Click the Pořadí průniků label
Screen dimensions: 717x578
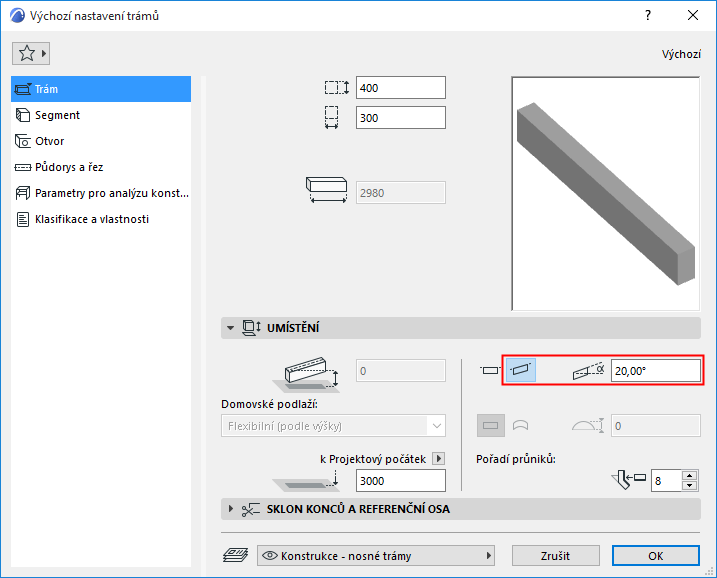click(x=516, y=459)
